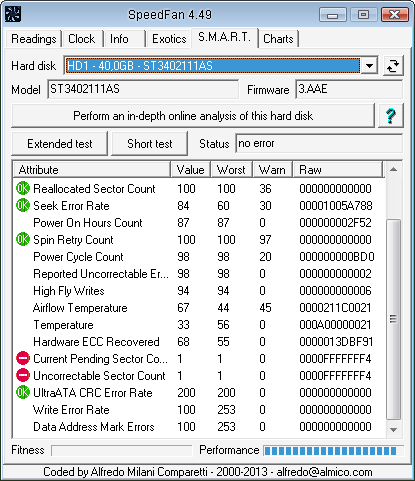The width and height of the screenshot is (415, 481).
Task: Select the High Fly Writes row
Action: (199, 291)
